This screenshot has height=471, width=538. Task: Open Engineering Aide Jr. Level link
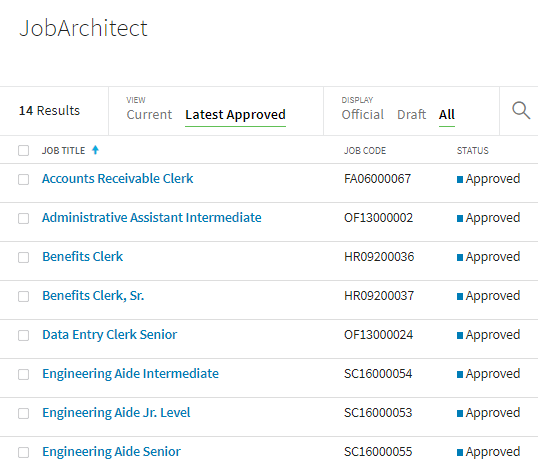click(x=116, y=413)
